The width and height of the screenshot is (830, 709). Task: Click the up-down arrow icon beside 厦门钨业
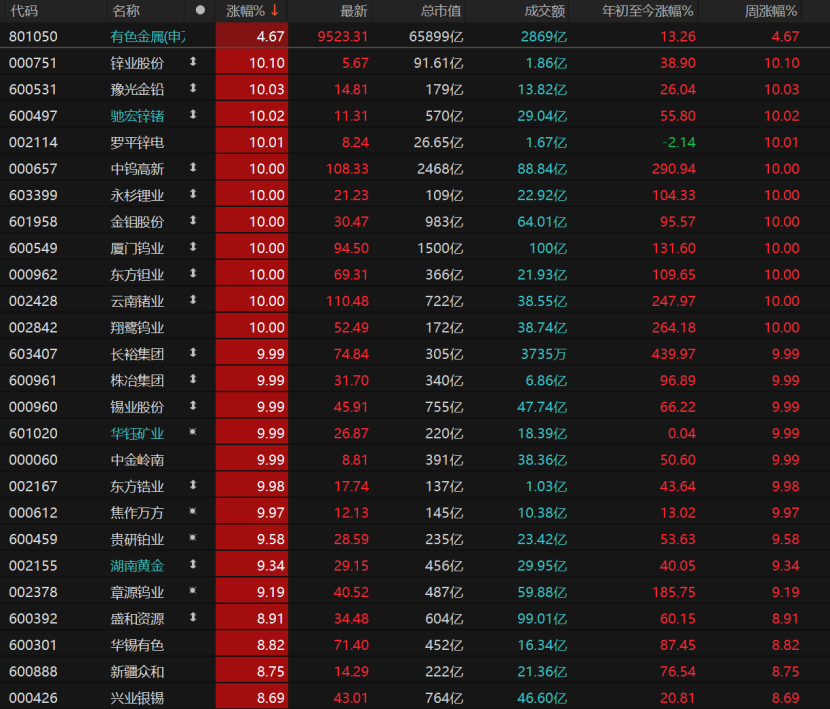(193, 247)
